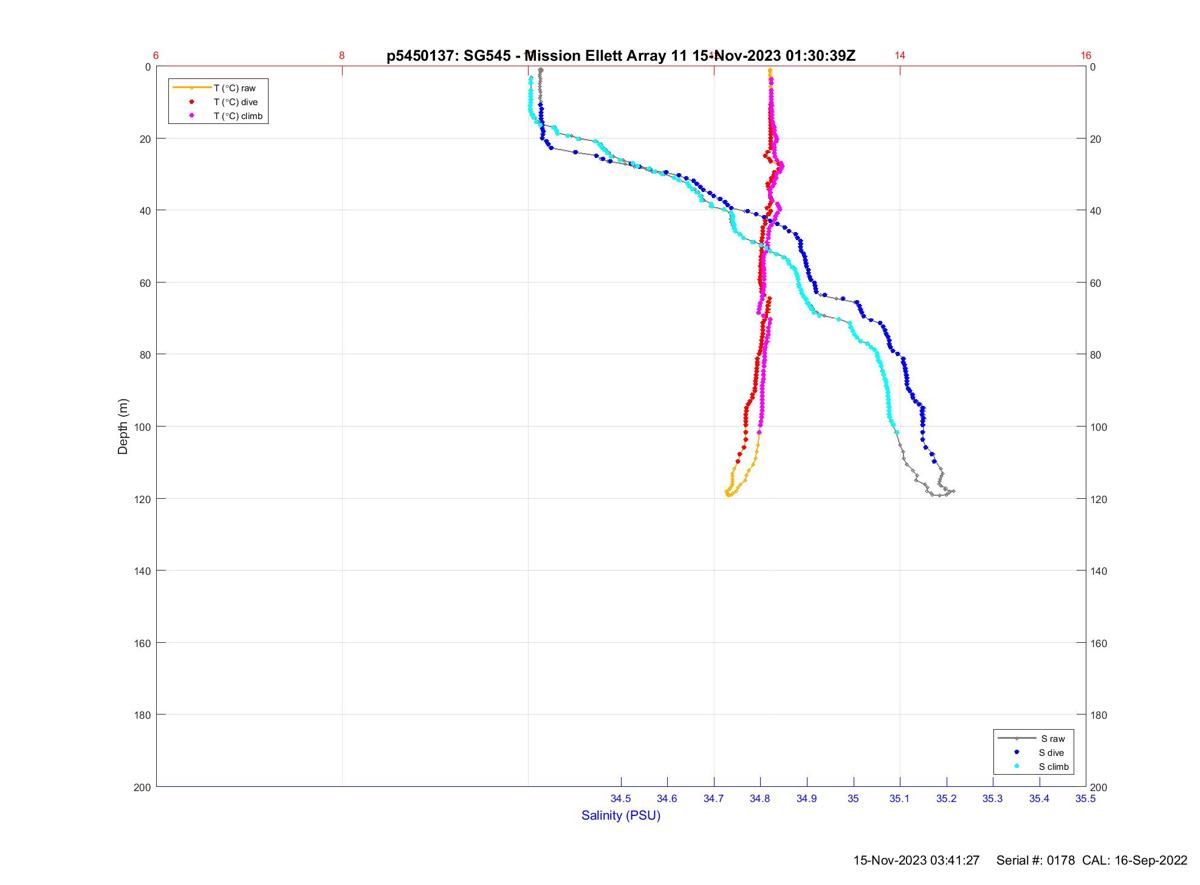Click salinity tick label '34.9'
The width and height of the screenshot is (1200, 885).
coord(807,798)
